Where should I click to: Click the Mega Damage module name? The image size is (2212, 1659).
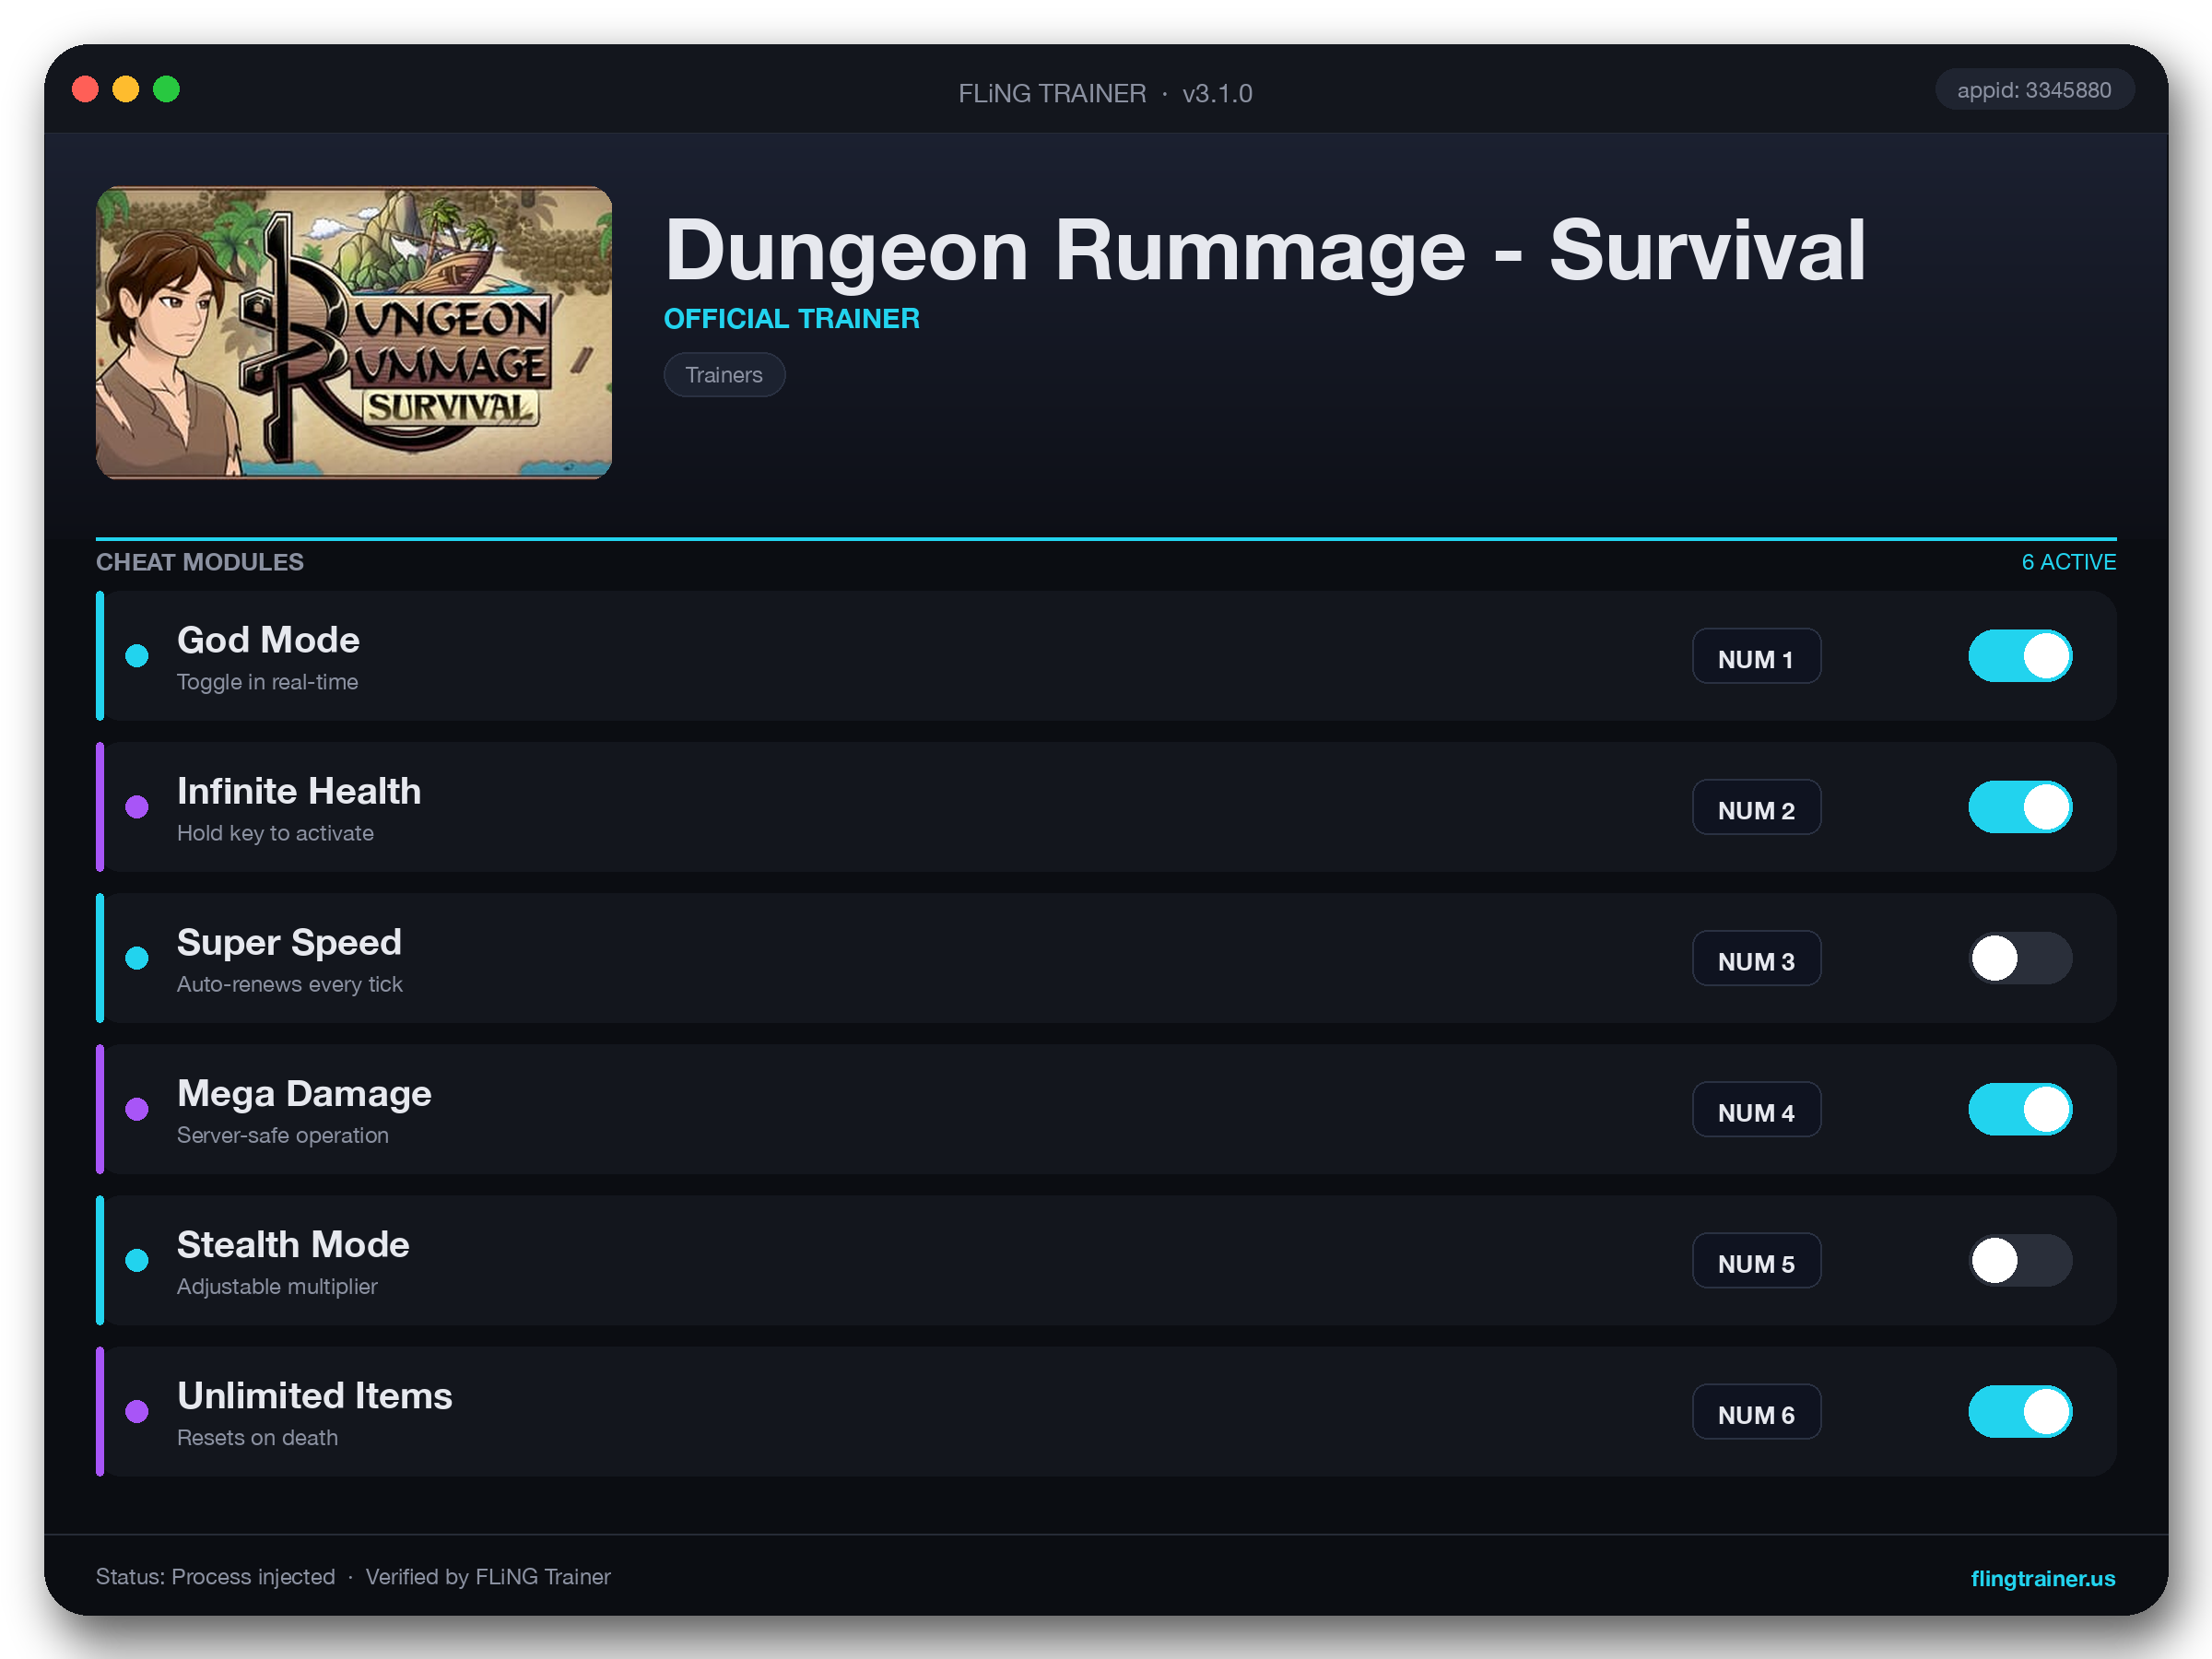pyautogui.click(x=304, y=1093)
